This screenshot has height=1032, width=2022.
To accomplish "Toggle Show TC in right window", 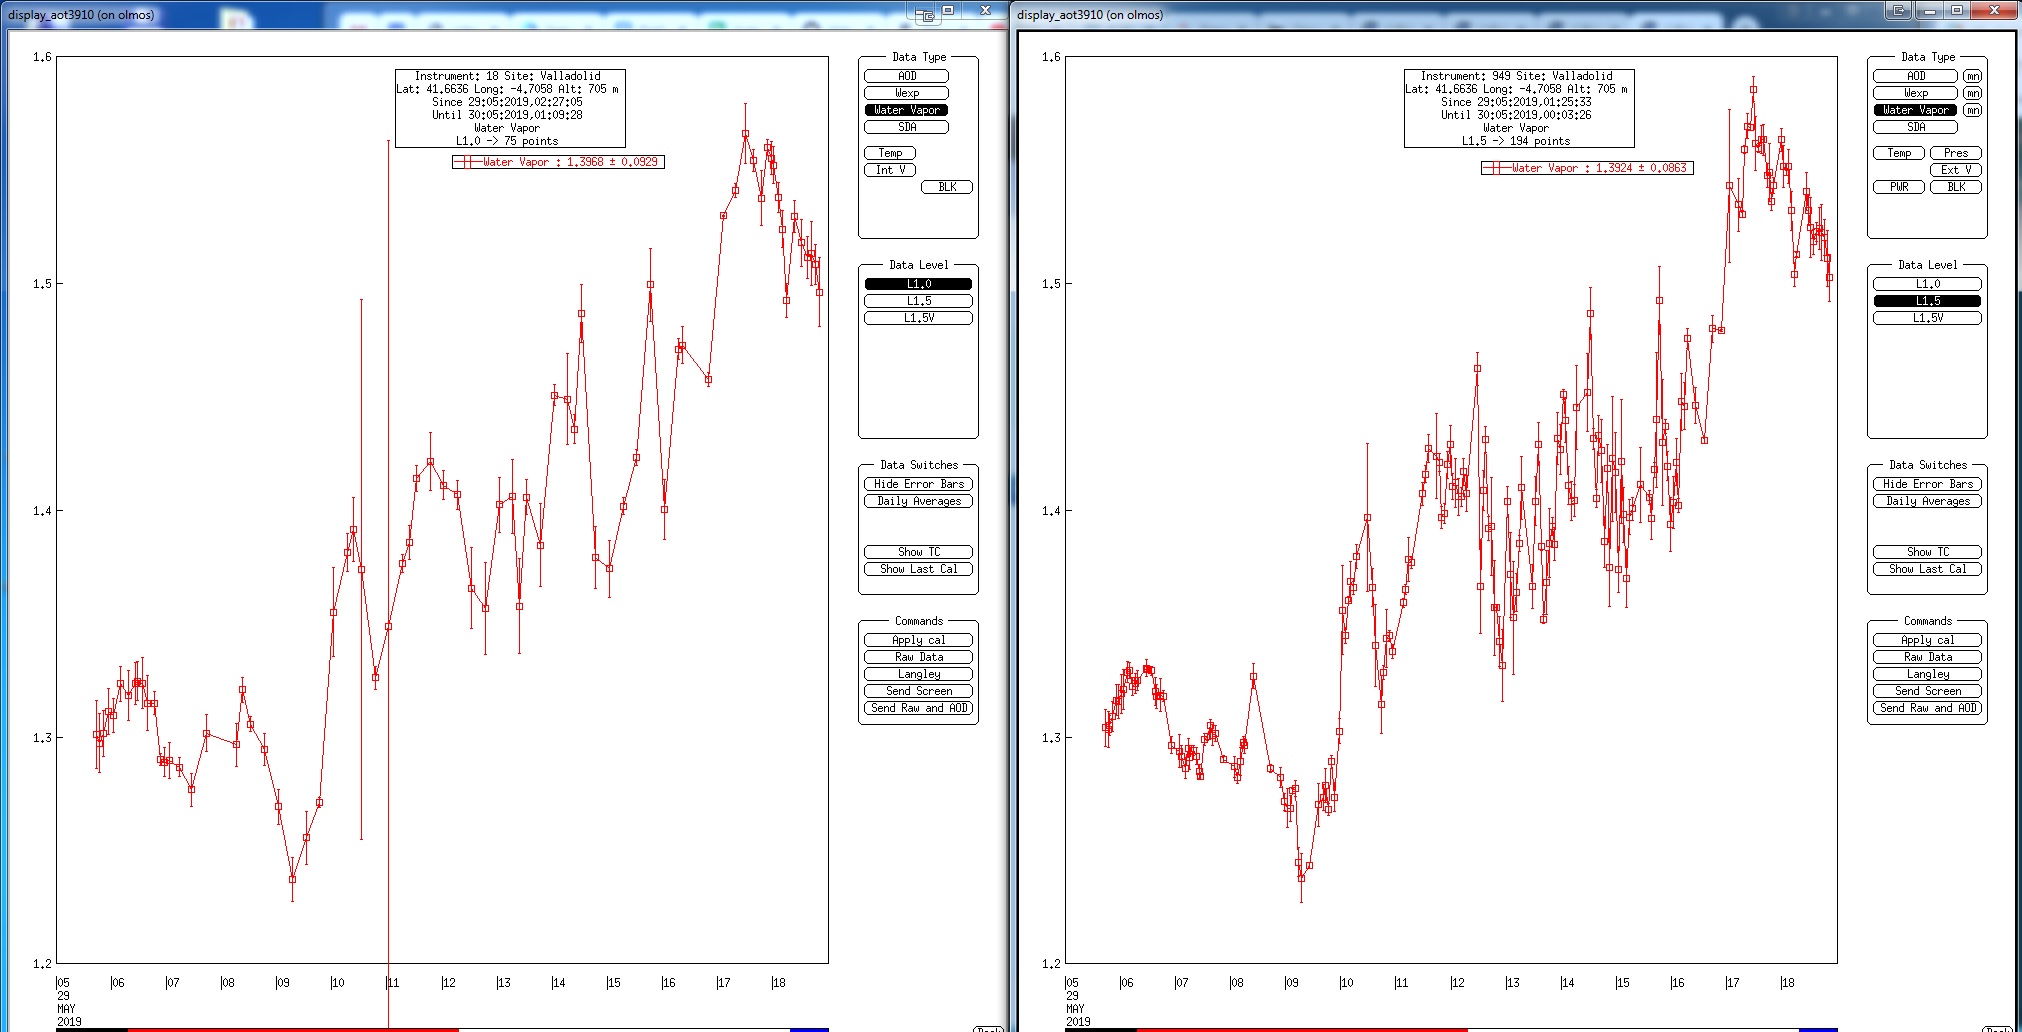I will point(1927,552).
